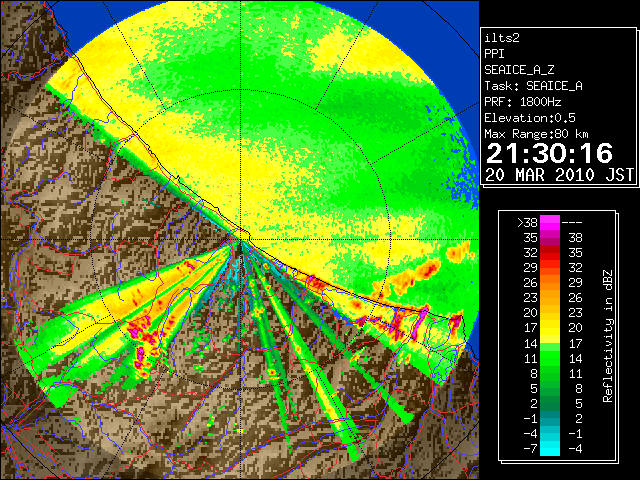Click the "---" legend label
640x480 pixels.
pyautogui.click(x=572, y=222)
